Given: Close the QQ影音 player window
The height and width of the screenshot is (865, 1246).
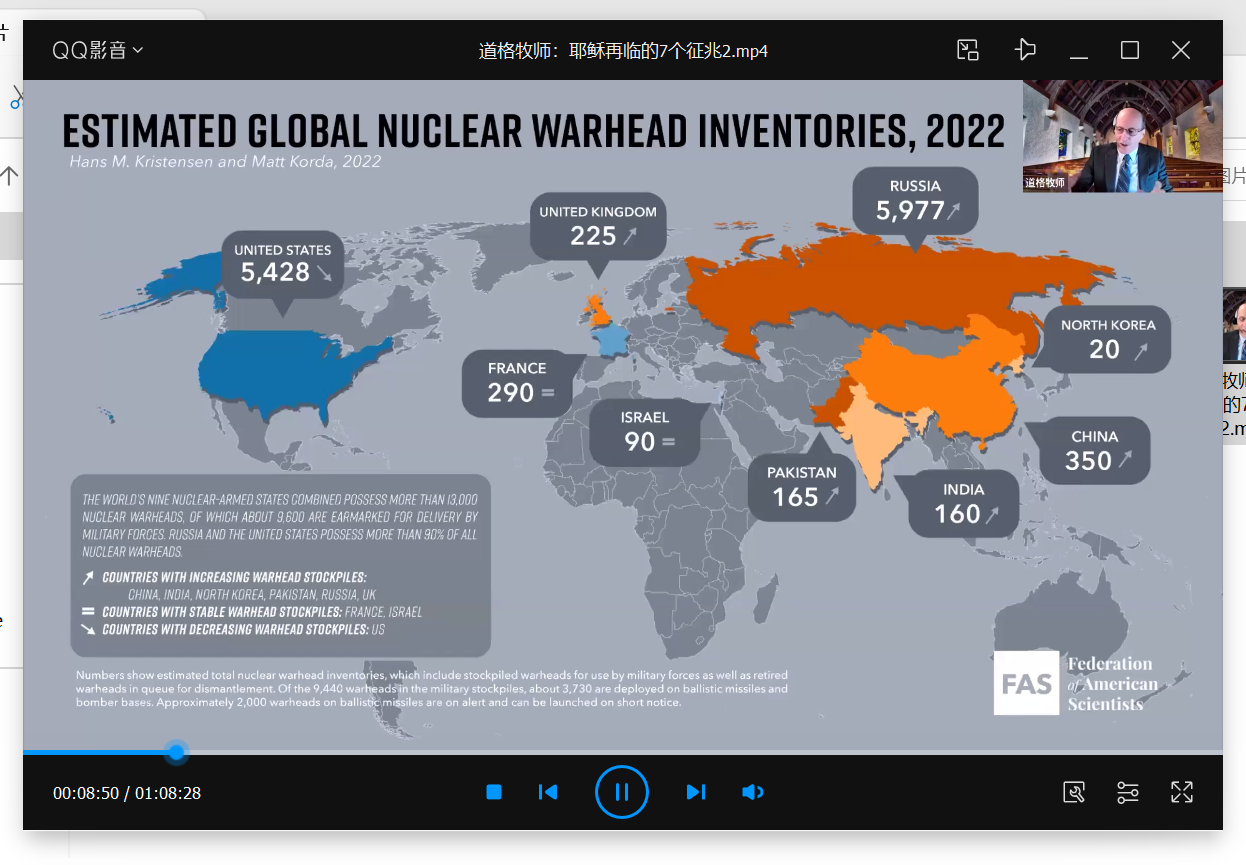Looking at the screenshot, I should click(x=1181, y=50).
